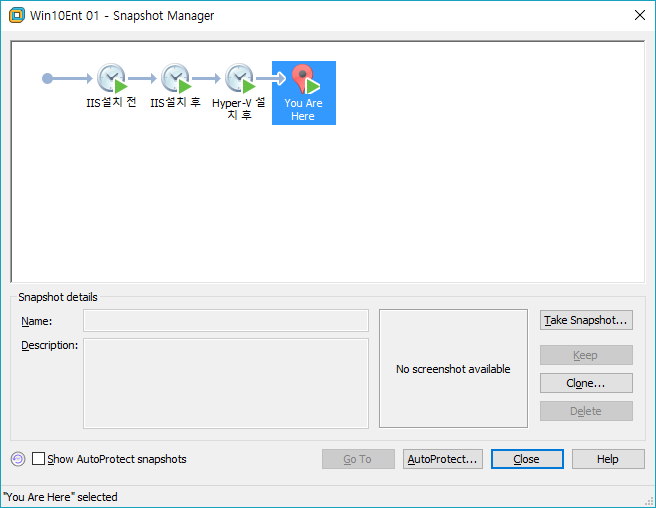The width and height of the screenshot is (656, 508).
Task: Click the snapshot Name field
Action: click(226, 321)
